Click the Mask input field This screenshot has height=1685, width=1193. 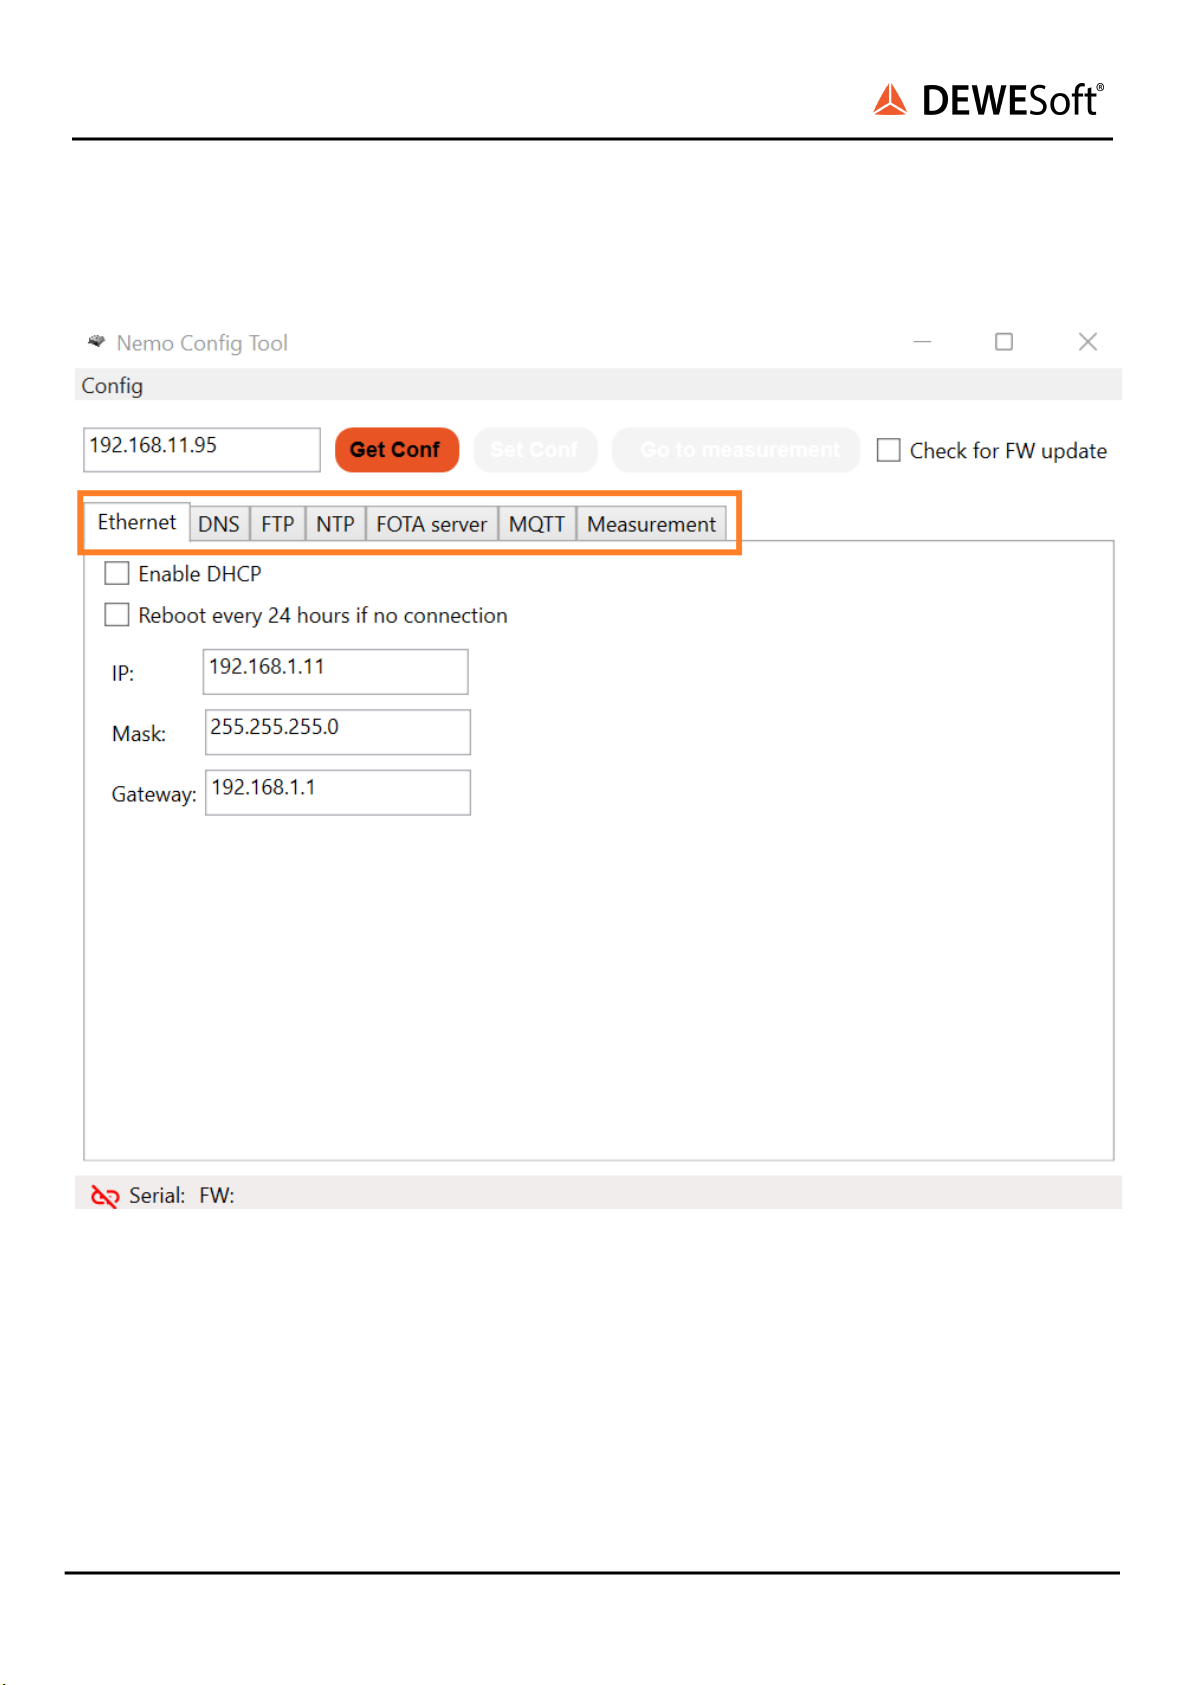(x=338, y=732)
